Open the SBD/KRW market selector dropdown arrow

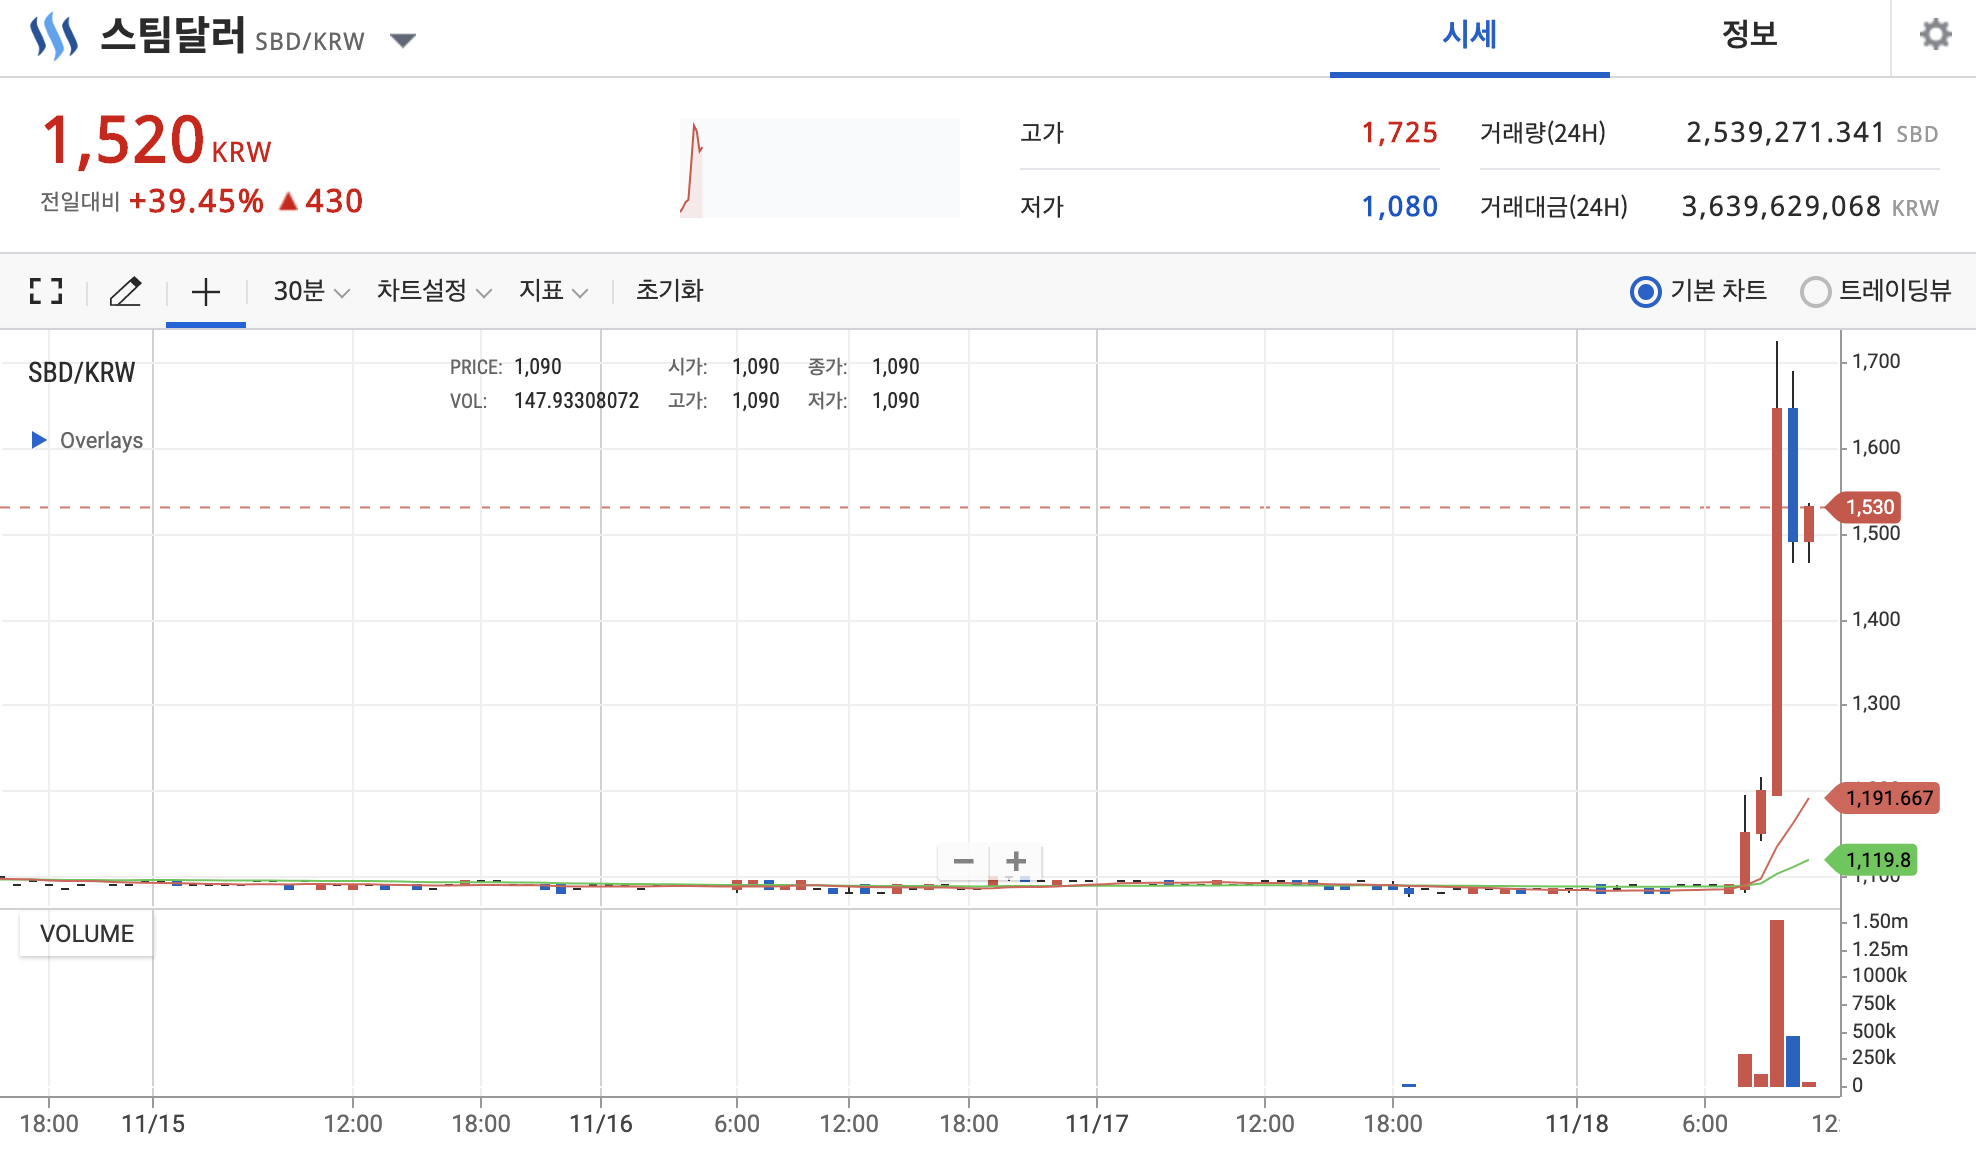(x=402, y=41)
